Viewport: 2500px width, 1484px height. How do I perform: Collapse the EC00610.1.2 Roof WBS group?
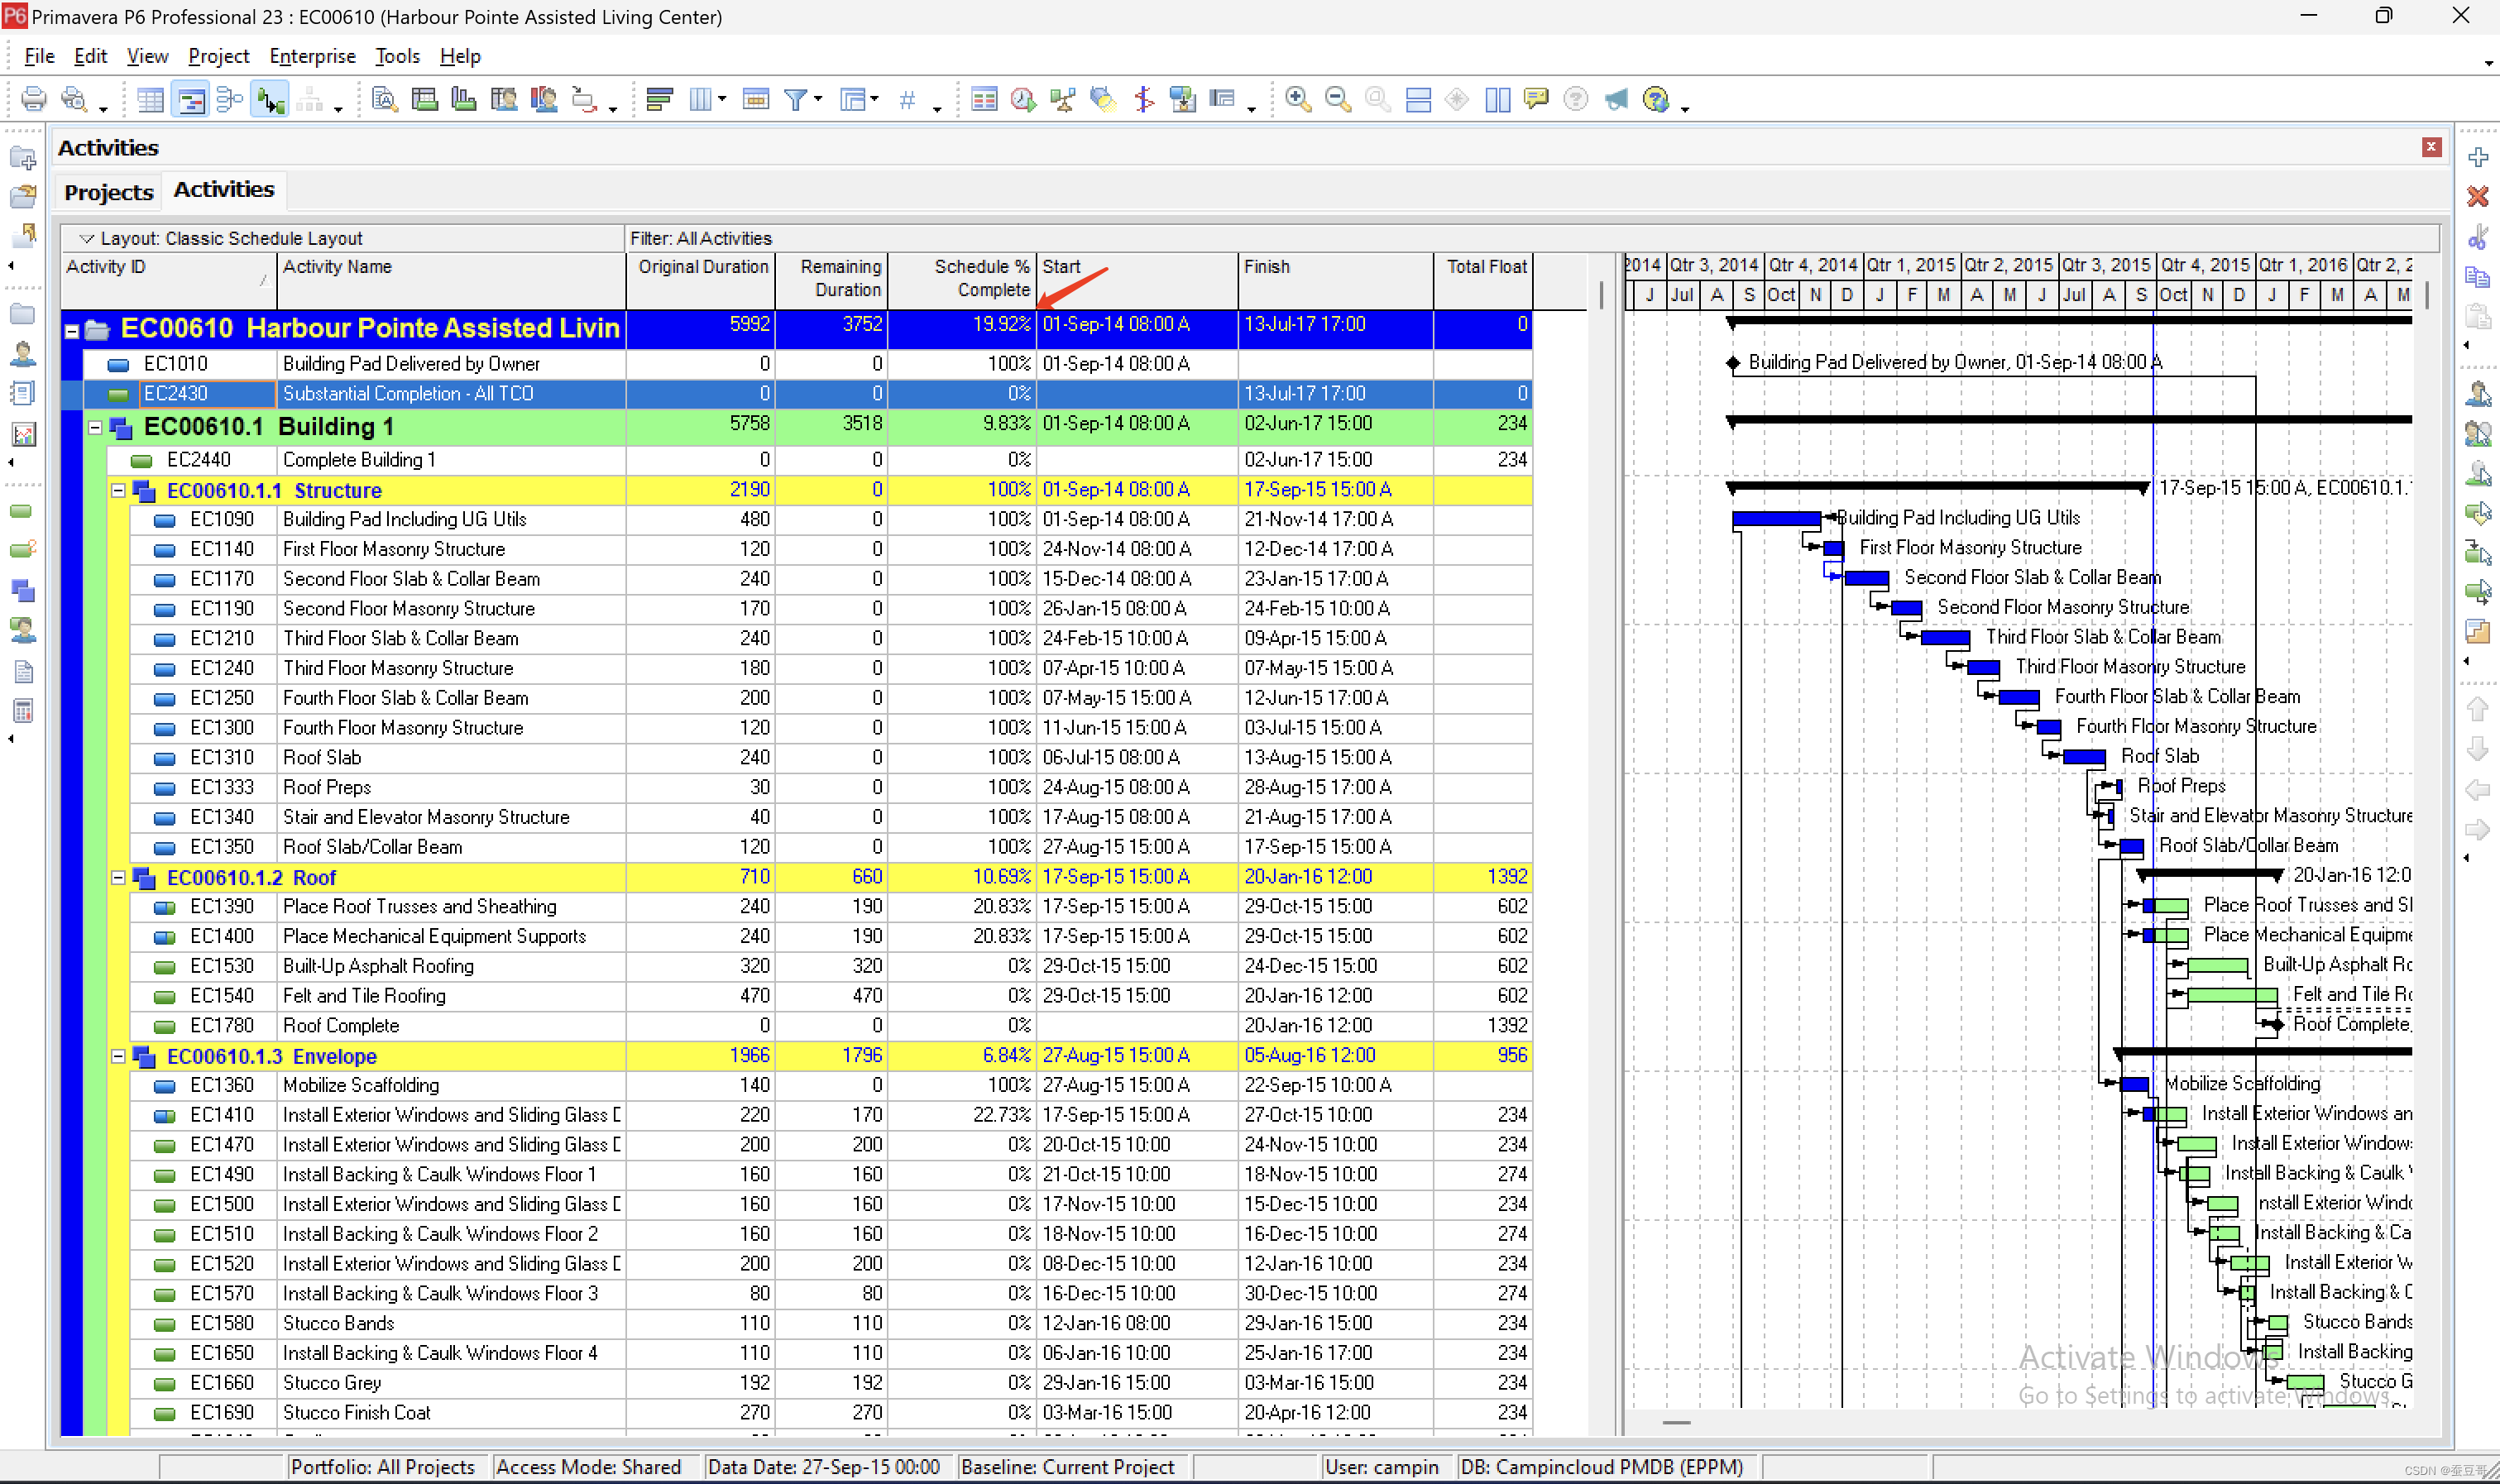[x=118, y=877]
